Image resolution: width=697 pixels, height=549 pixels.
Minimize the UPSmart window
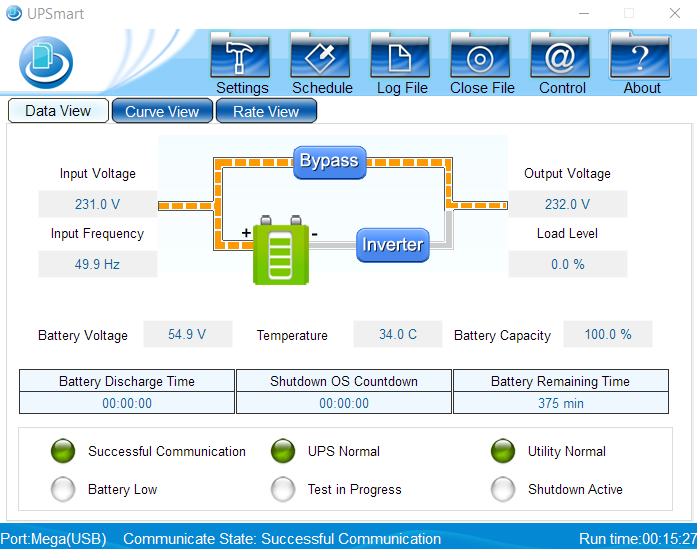click(584, 13)
